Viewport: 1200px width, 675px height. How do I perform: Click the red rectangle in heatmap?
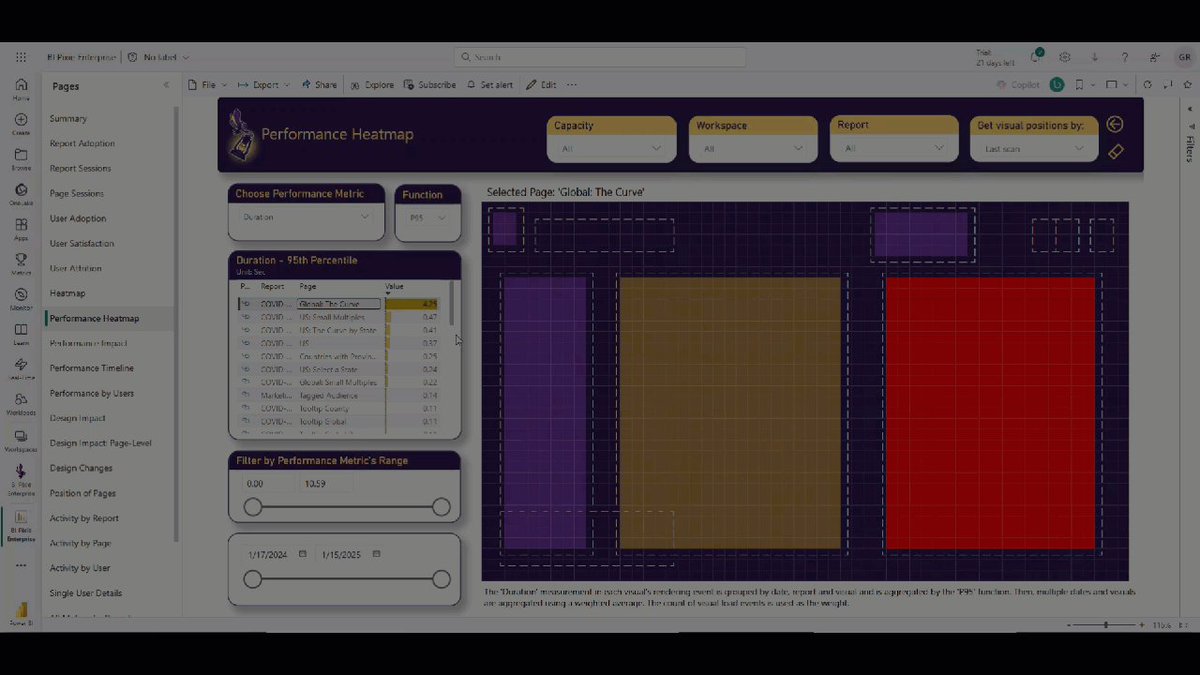(x=991, y=413)
